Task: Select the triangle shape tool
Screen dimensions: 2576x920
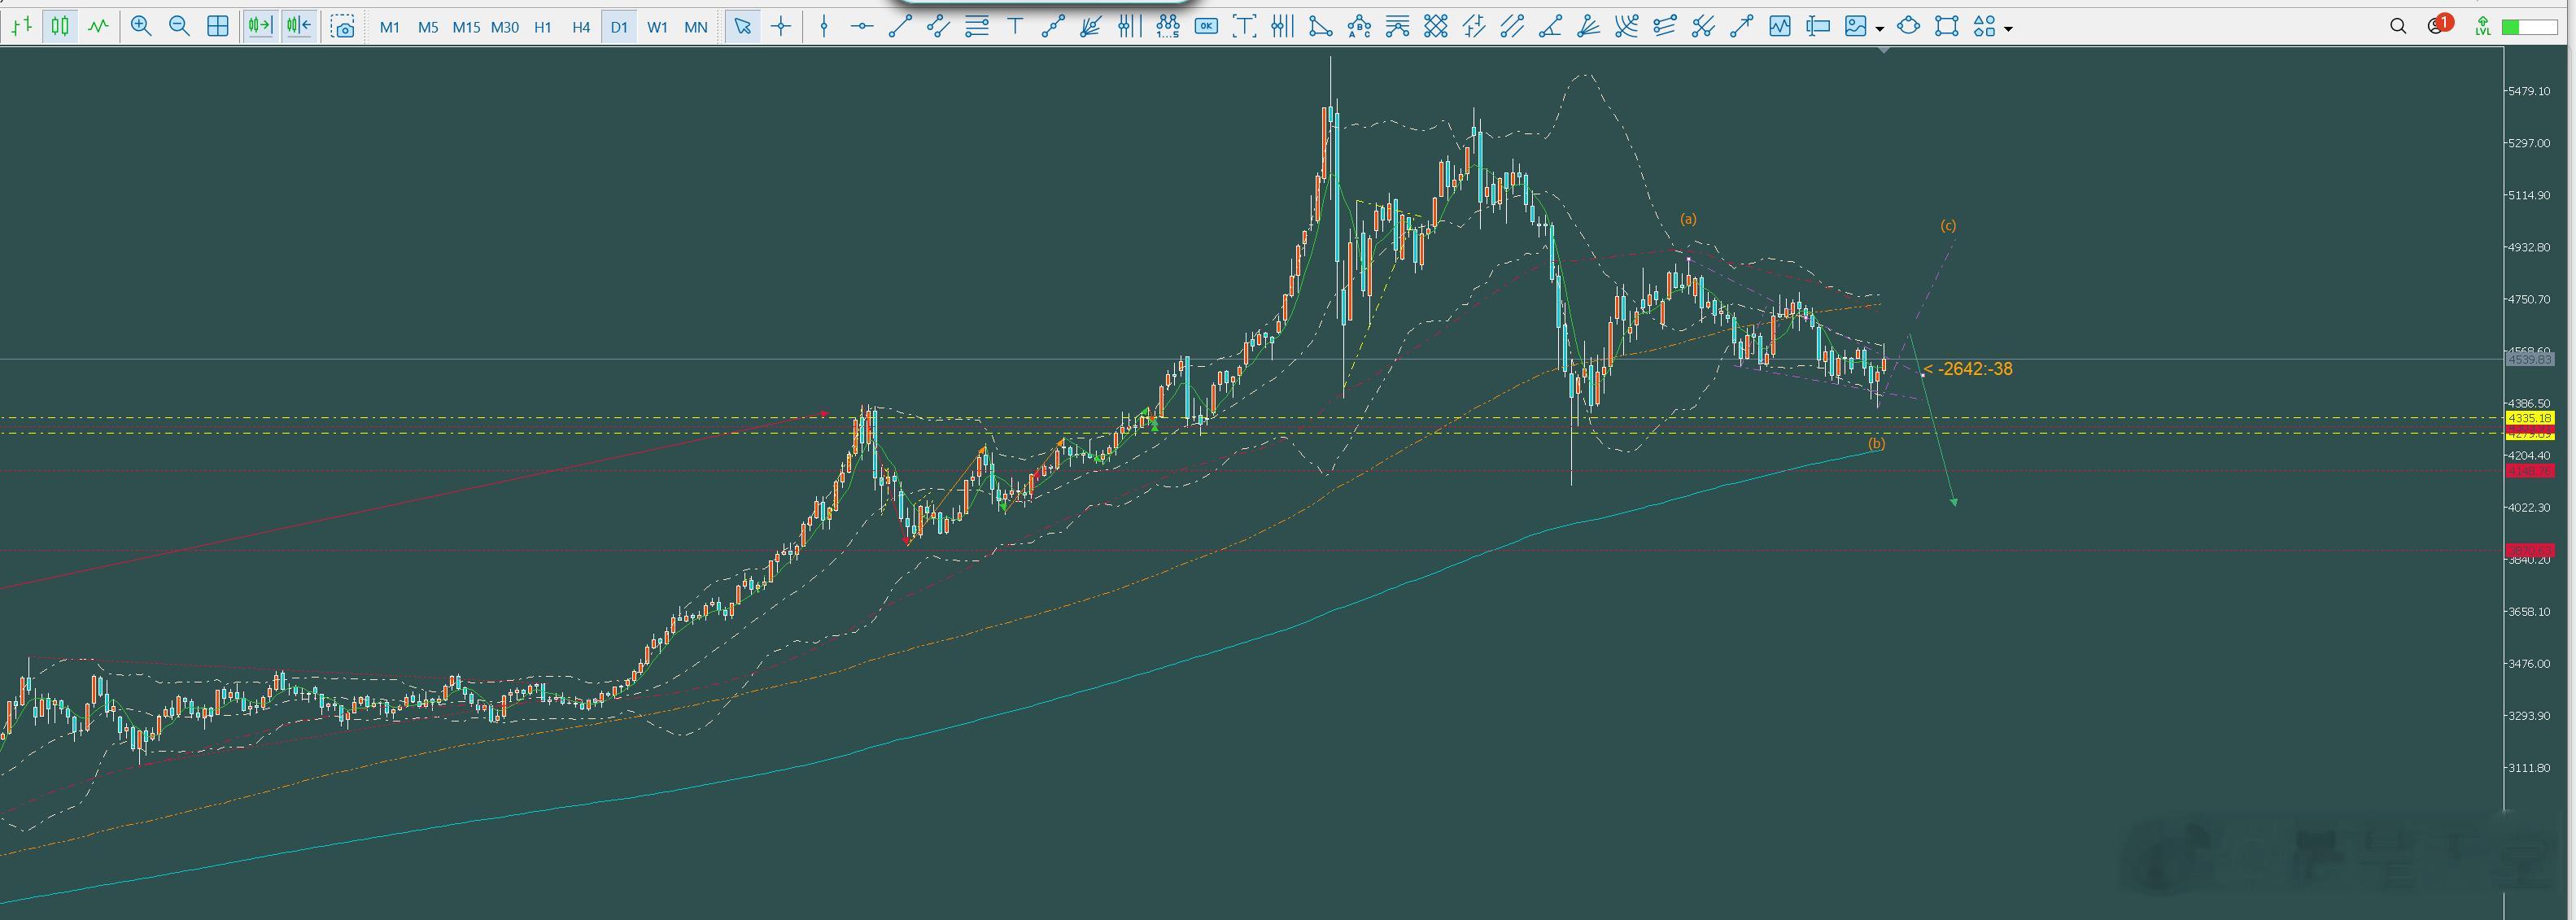Action: [x=1320, y=27]
